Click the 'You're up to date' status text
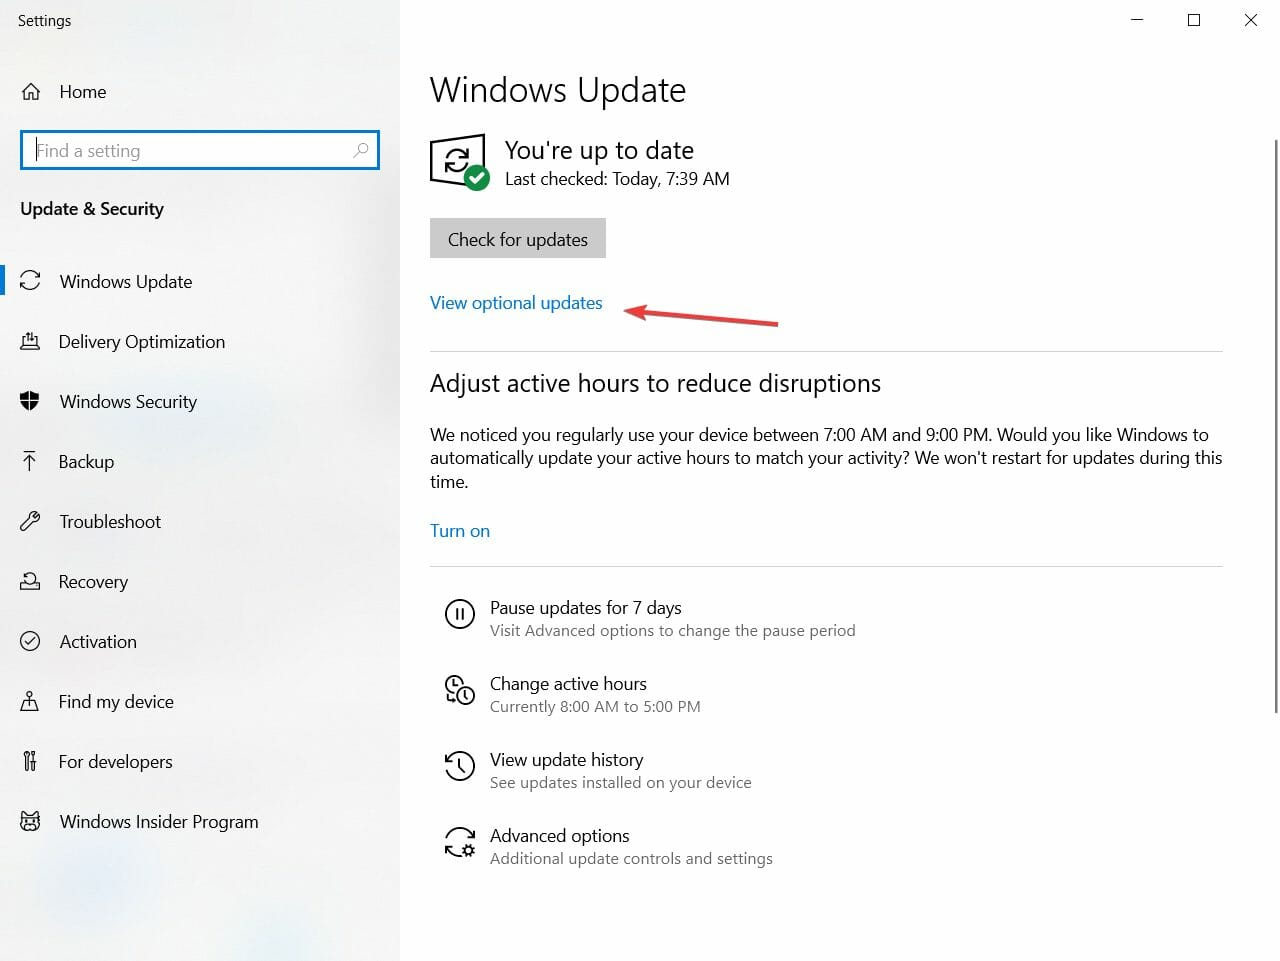The height and width of the screenshot is (961, 1280). point(599,150)
